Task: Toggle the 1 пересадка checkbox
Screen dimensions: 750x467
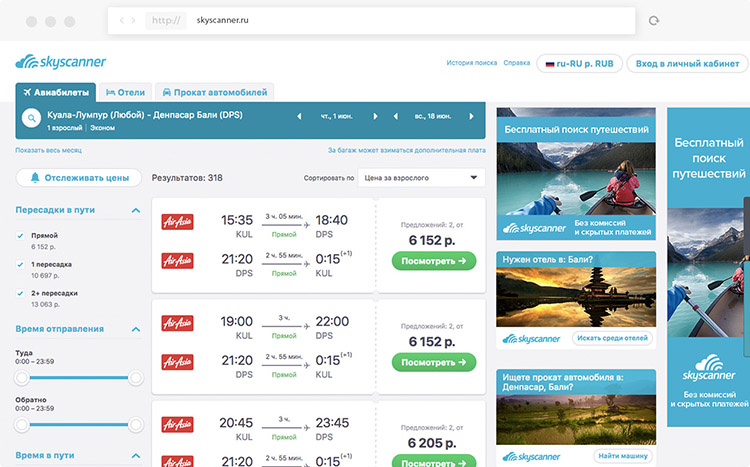Action: click(x=21, y=263)
